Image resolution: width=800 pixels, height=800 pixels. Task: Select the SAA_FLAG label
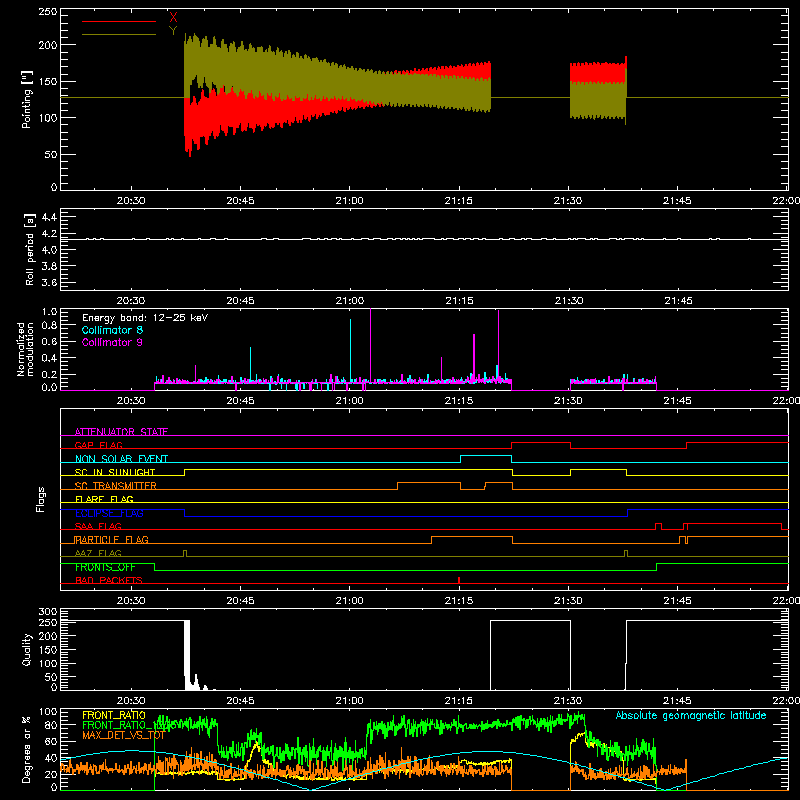pos(98,526)
